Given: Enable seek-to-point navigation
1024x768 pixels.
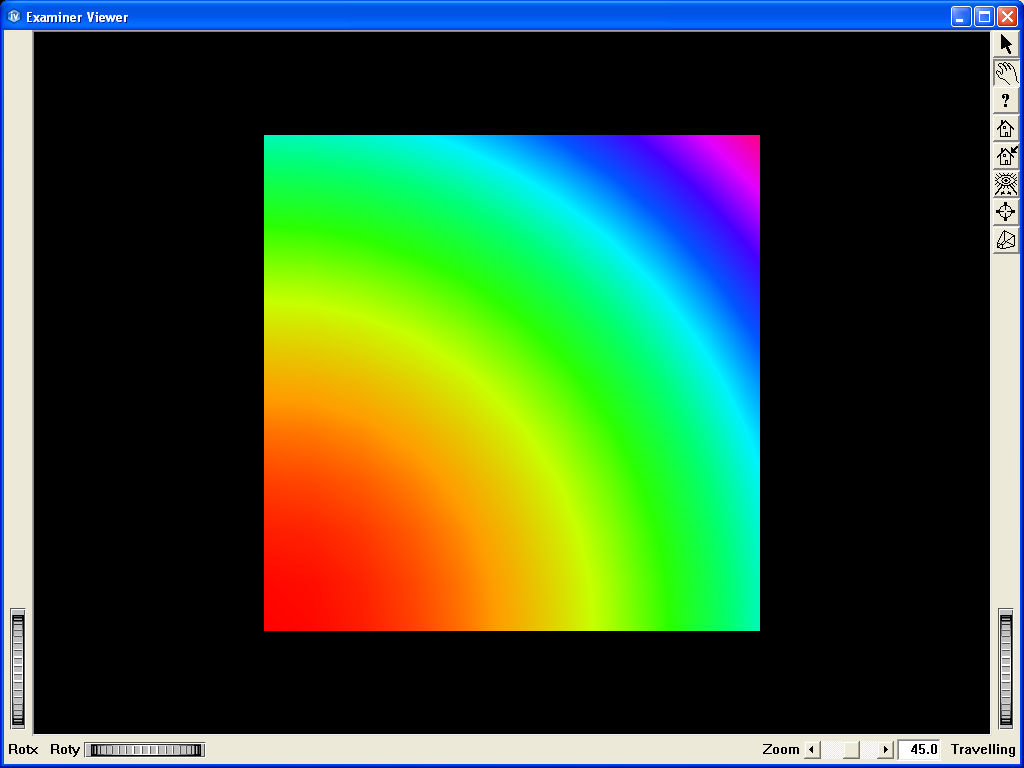Looking at the screenshot, I should [1005, 211].
